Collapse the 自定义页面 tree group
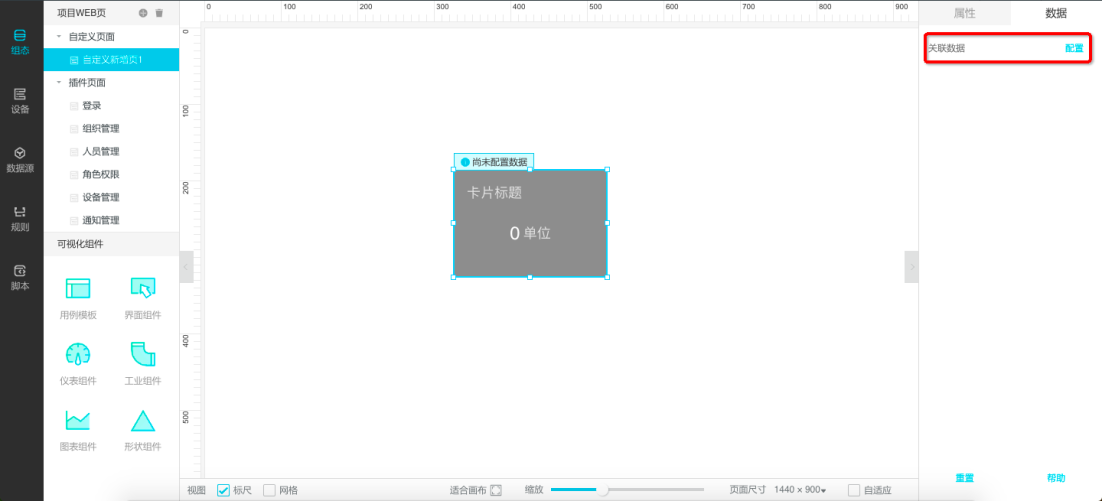Image resolution: width=1102 pixels, height=501 pixels. (x=59, y=36)
